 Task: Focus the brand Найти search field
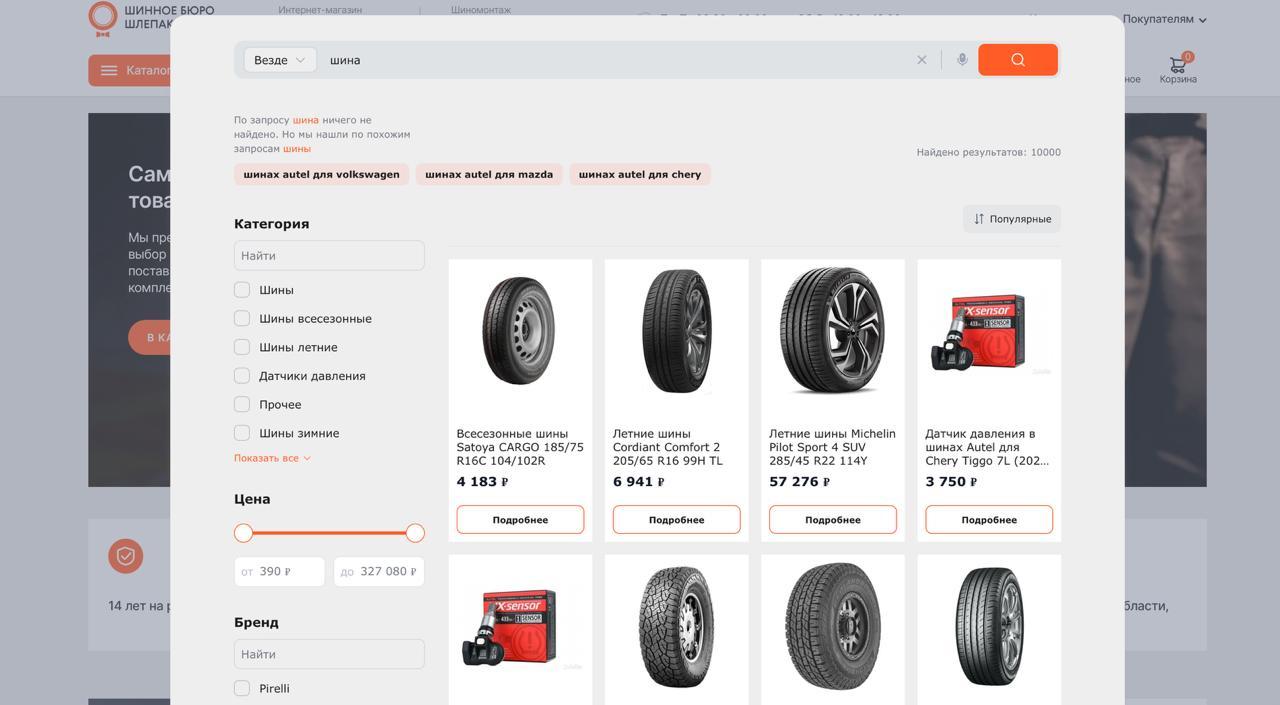pyautogui.click(x=329, y=654)
